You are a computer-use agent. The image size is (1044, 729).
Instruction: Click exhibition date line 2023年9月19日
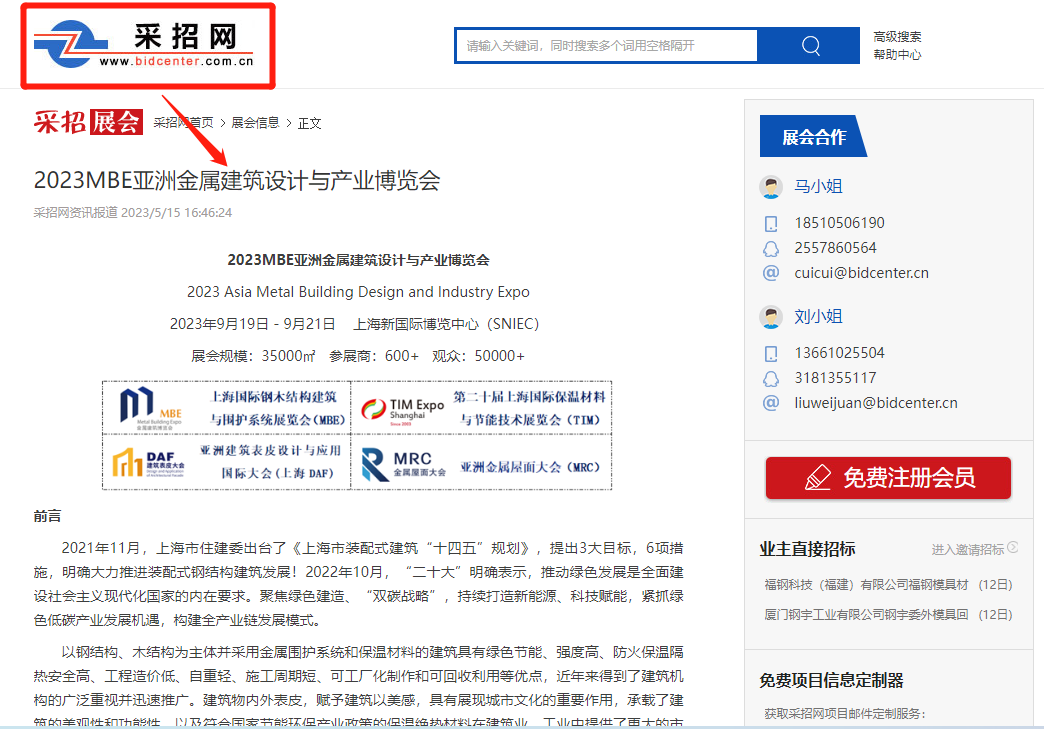[354, 324]
